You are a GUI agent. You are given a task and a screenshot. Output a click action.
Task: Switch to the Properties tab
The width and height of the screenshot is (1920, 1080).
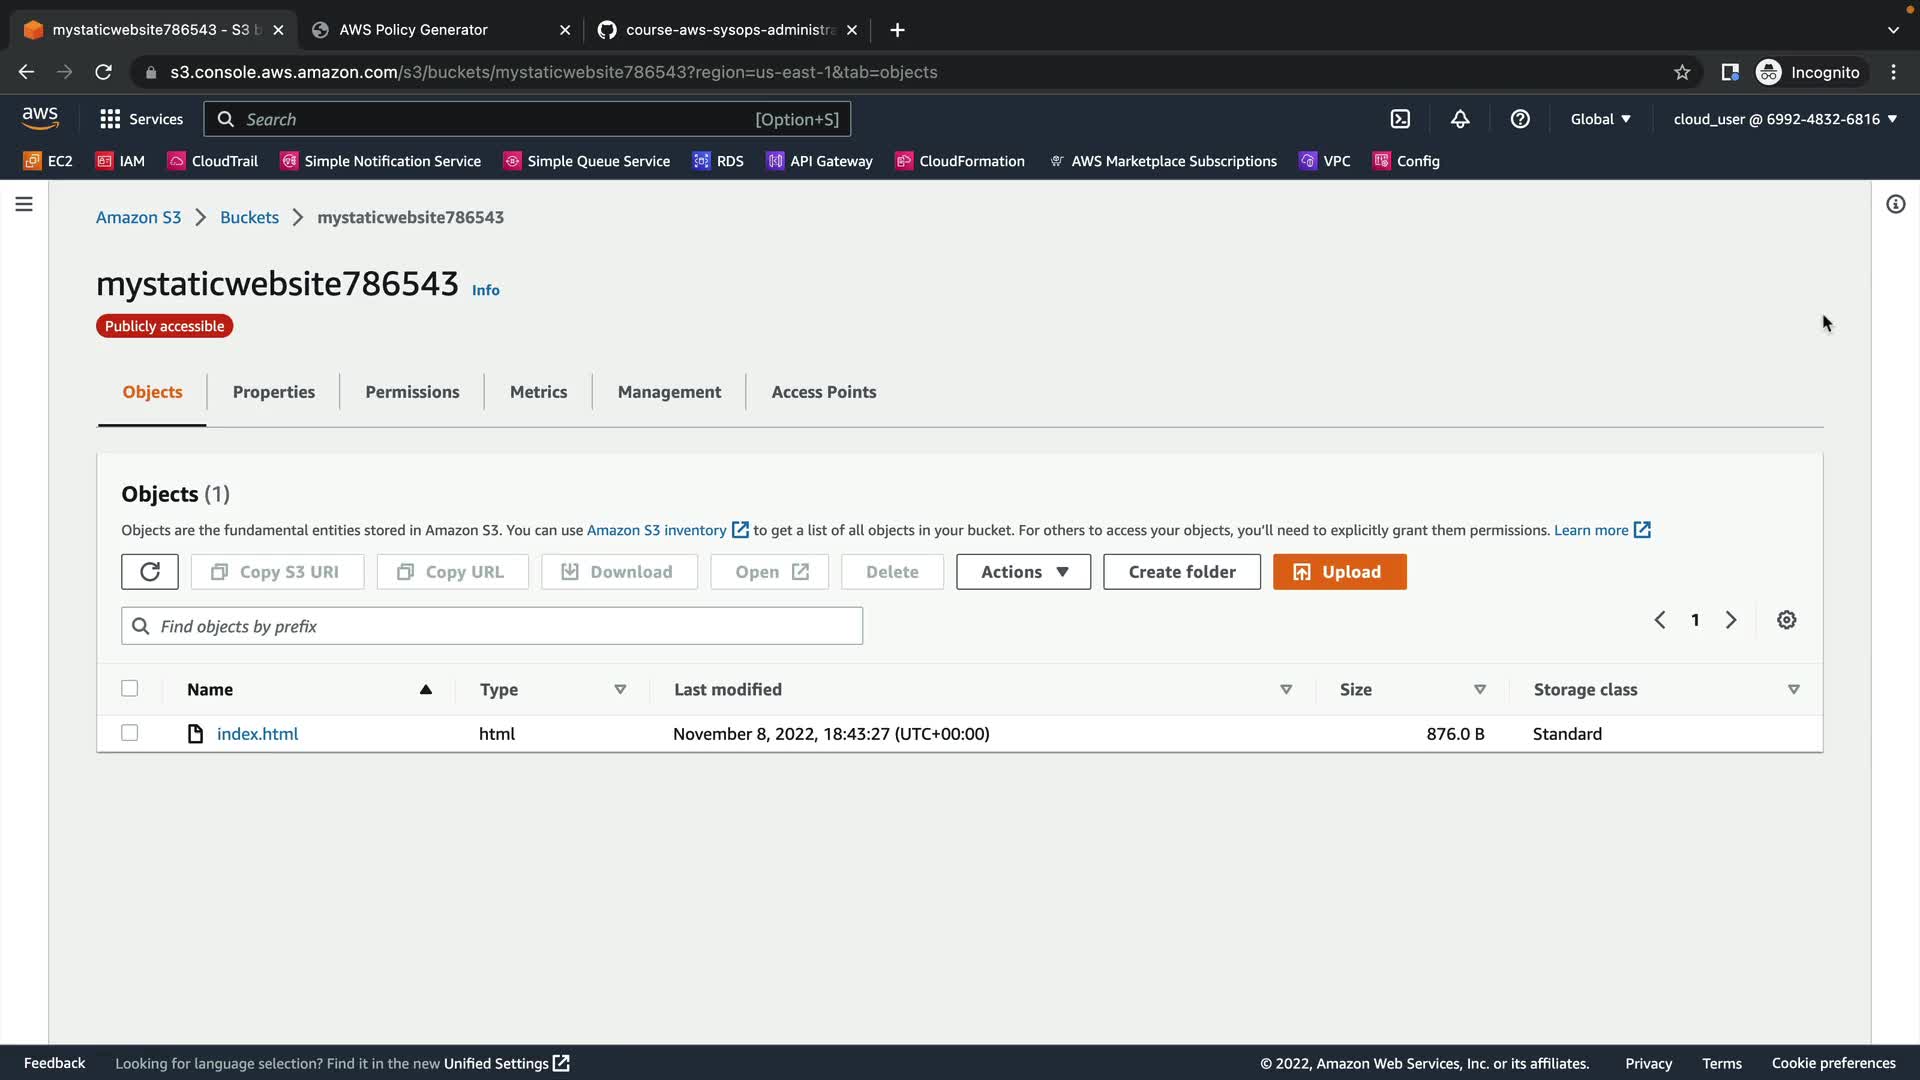[x=274, y=392]
